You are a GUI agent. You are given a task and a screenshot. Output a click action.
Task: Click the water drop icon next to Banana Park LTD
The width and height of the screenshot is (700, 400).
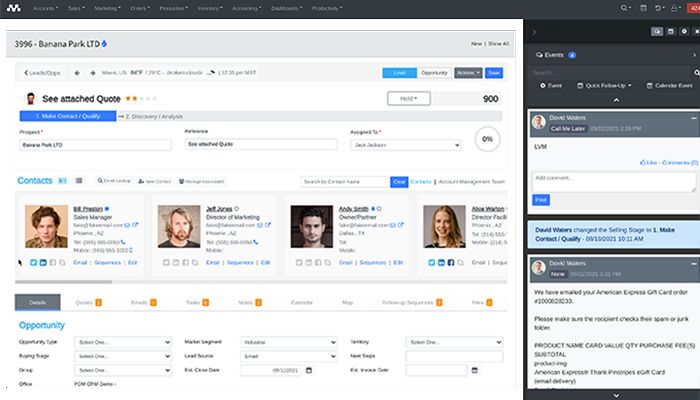coord(104,44)
